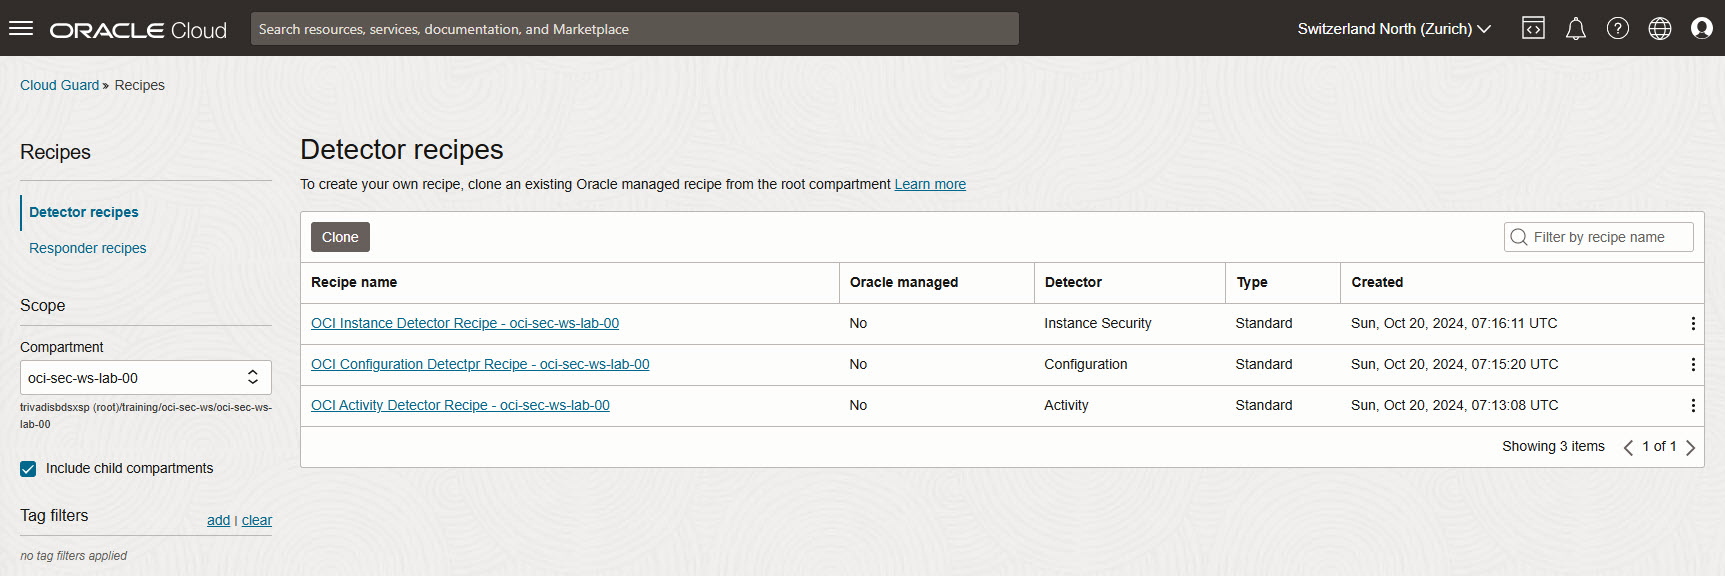Viewport: 1725px width, 576px height.
Task: Open the Cloud Guard breadcrumb link
Action: [x=60, y=85]
